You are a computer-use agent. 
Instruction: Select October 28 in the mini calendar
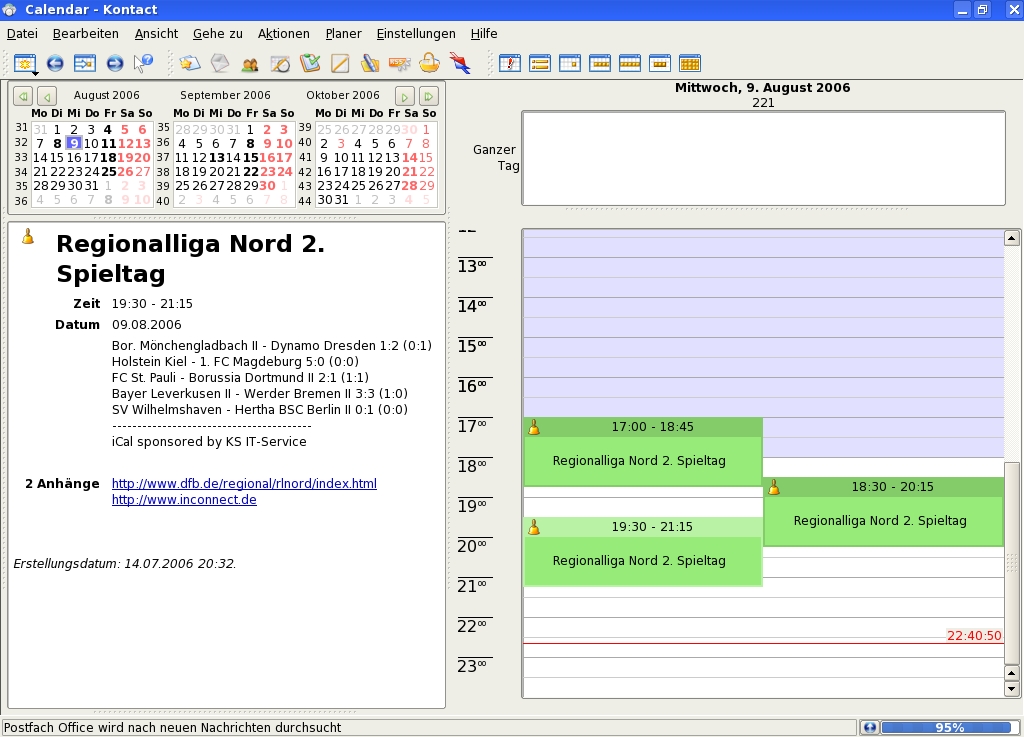409,185
